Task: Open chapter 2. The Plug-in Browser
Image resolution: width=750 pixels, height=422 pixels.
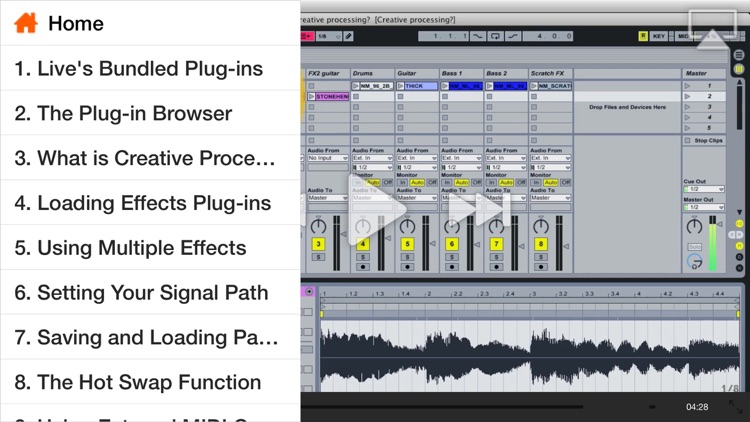Action: coord(150,113)
